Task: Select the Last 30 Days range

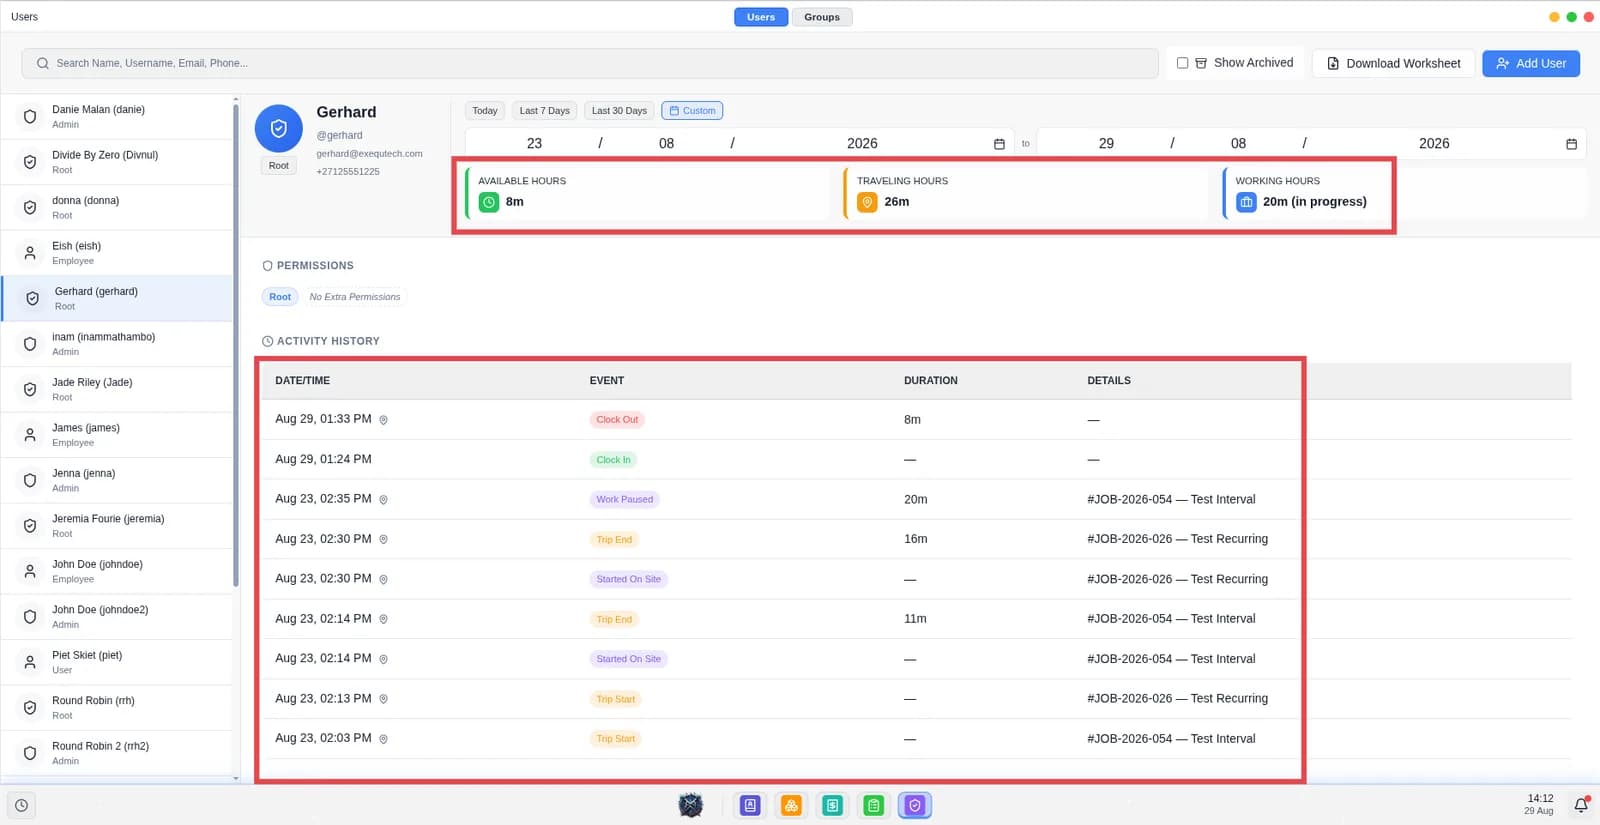Action: coord(619,111)
